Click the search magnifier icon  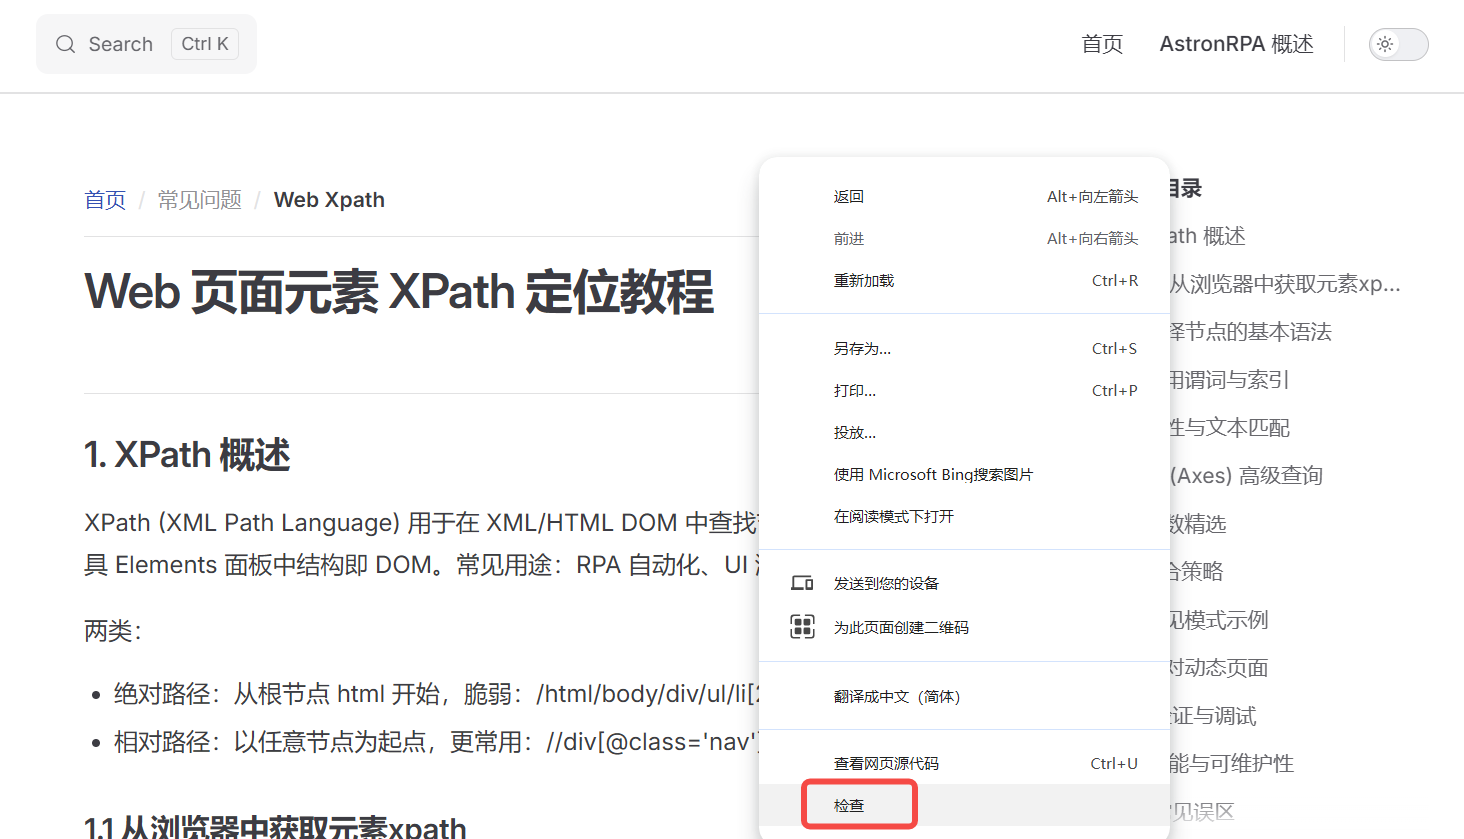[65, 44]
